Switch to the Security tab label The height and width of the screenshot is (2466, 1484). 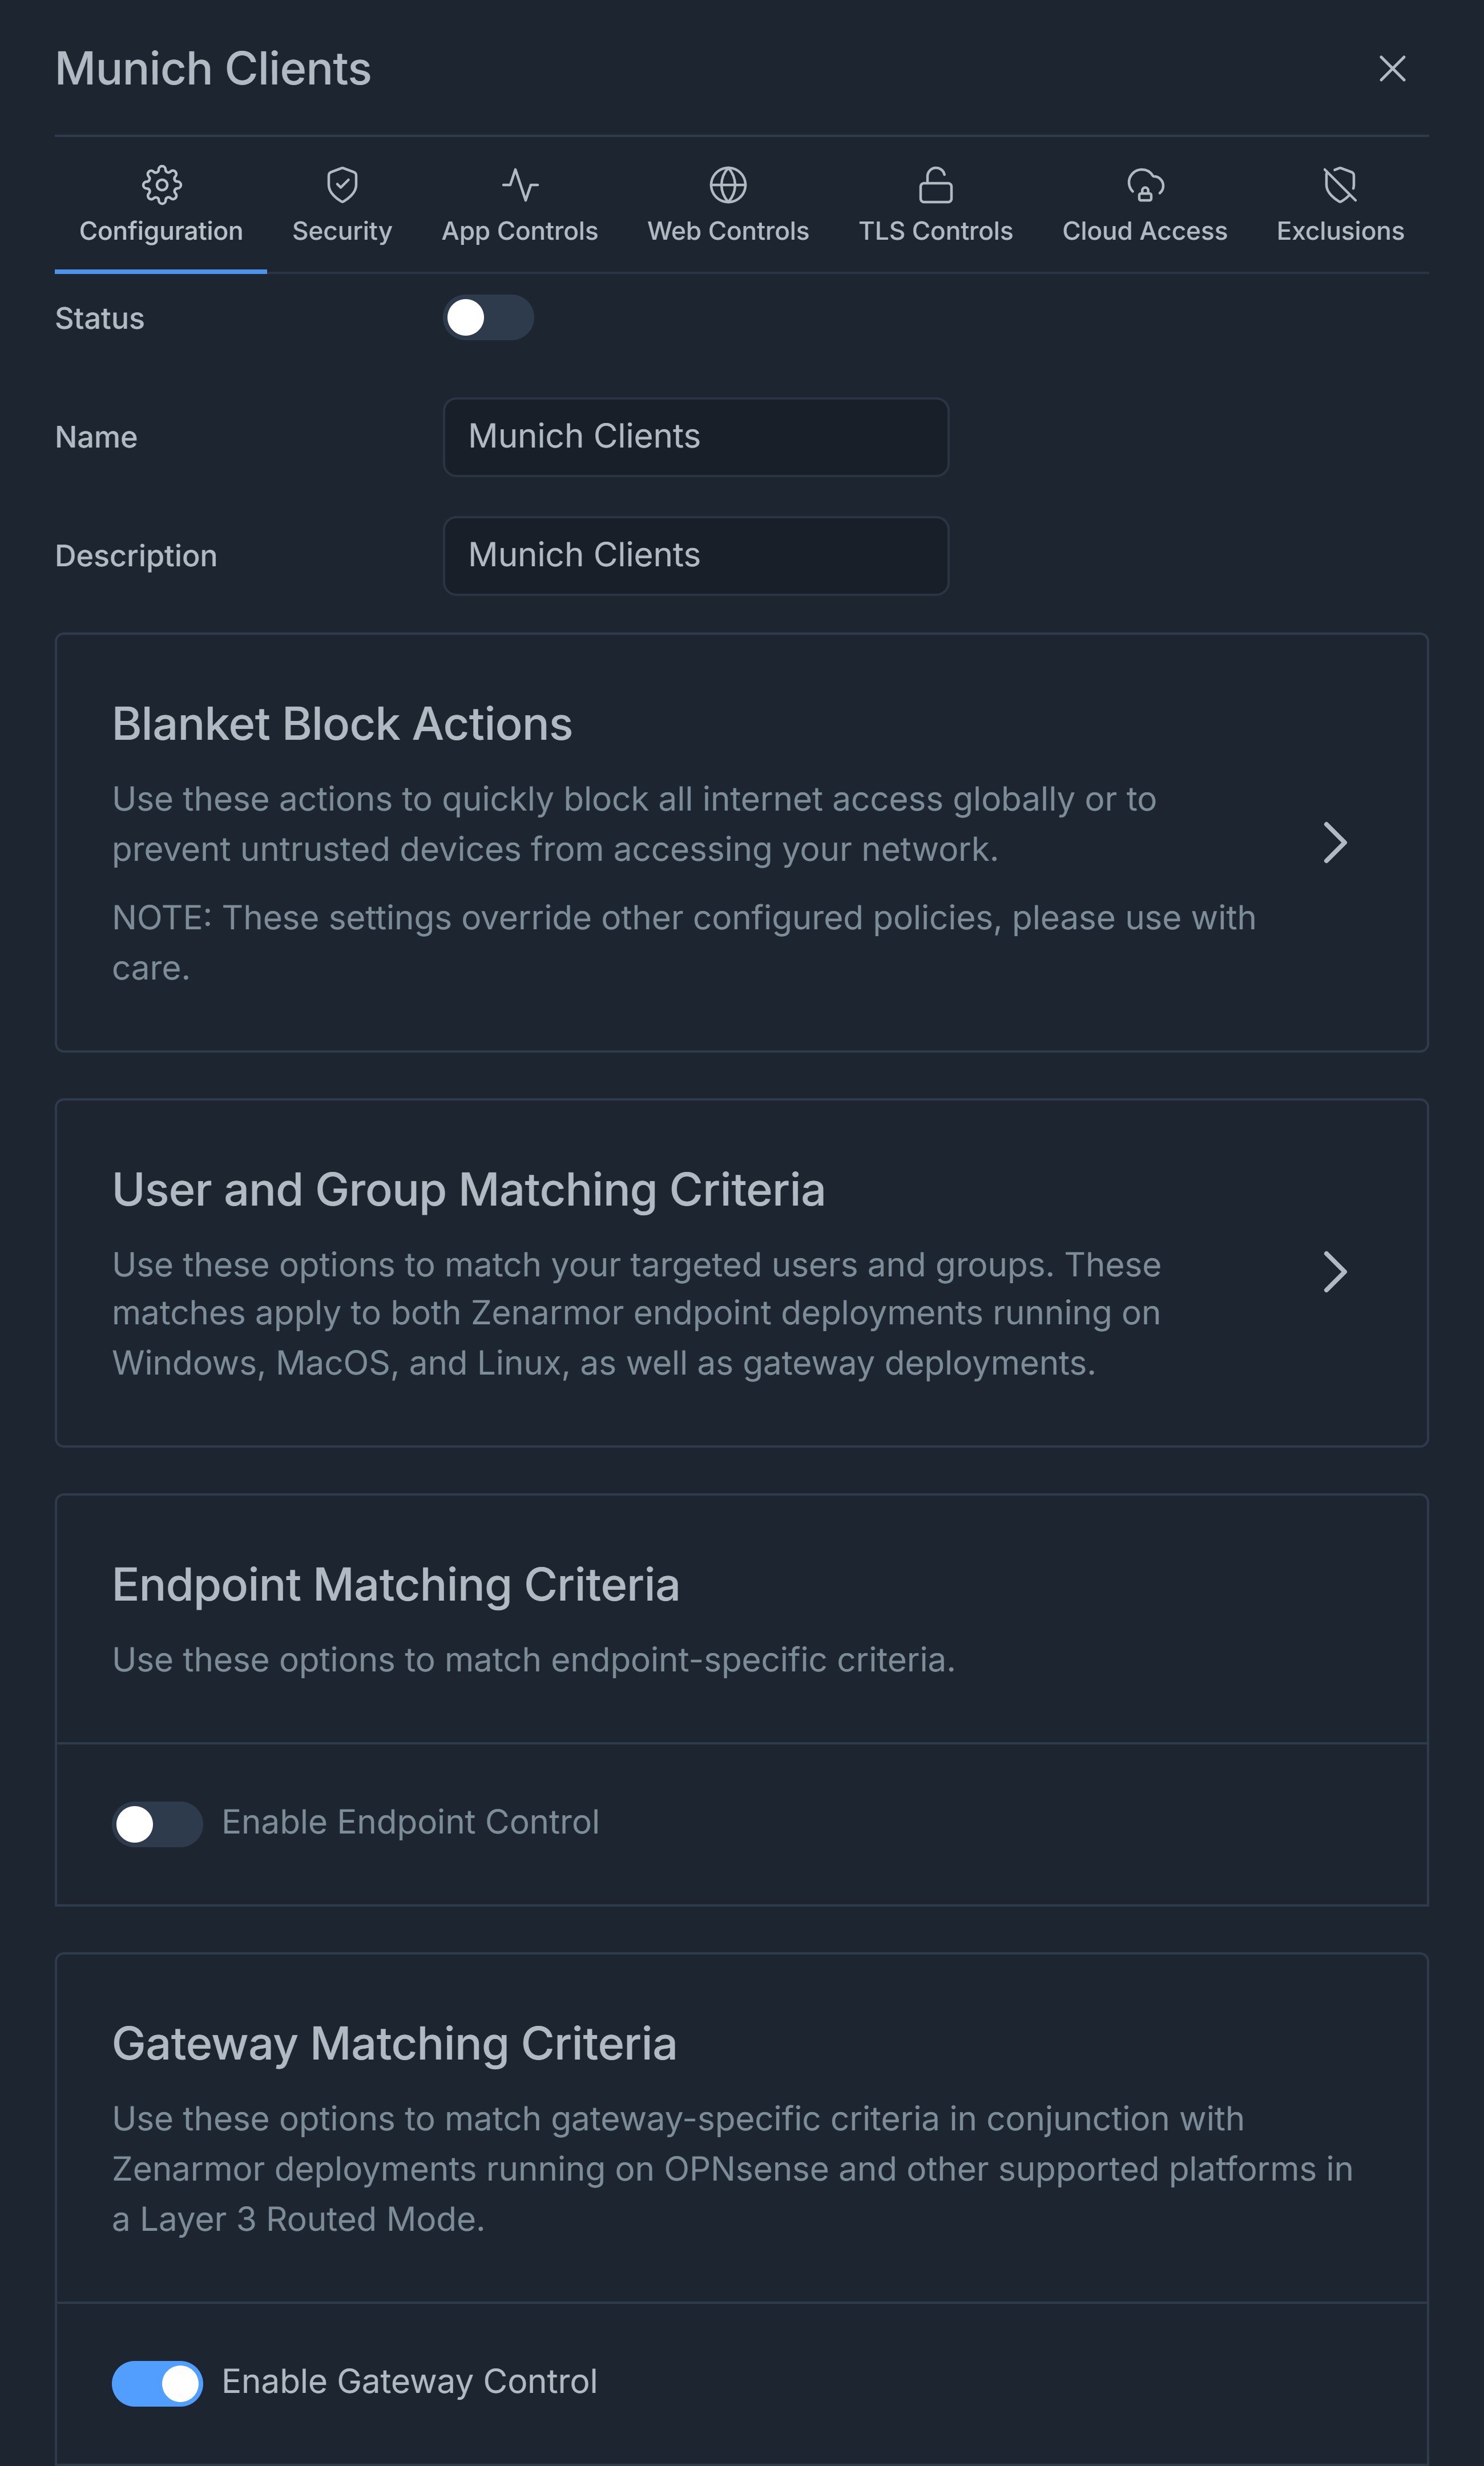(342, 231)
